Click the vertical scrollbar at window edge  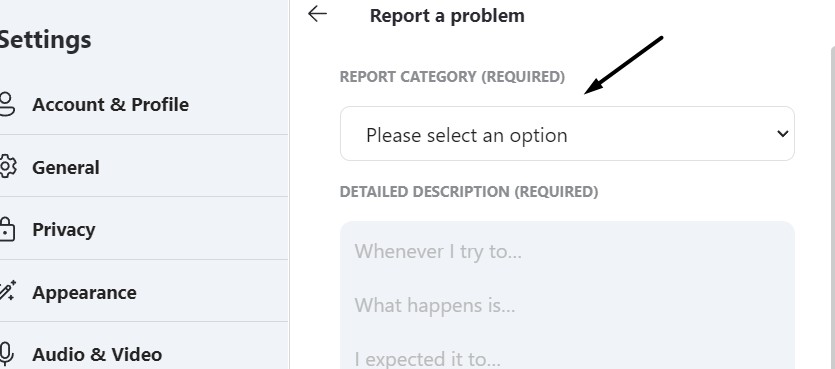pos(832,208)
